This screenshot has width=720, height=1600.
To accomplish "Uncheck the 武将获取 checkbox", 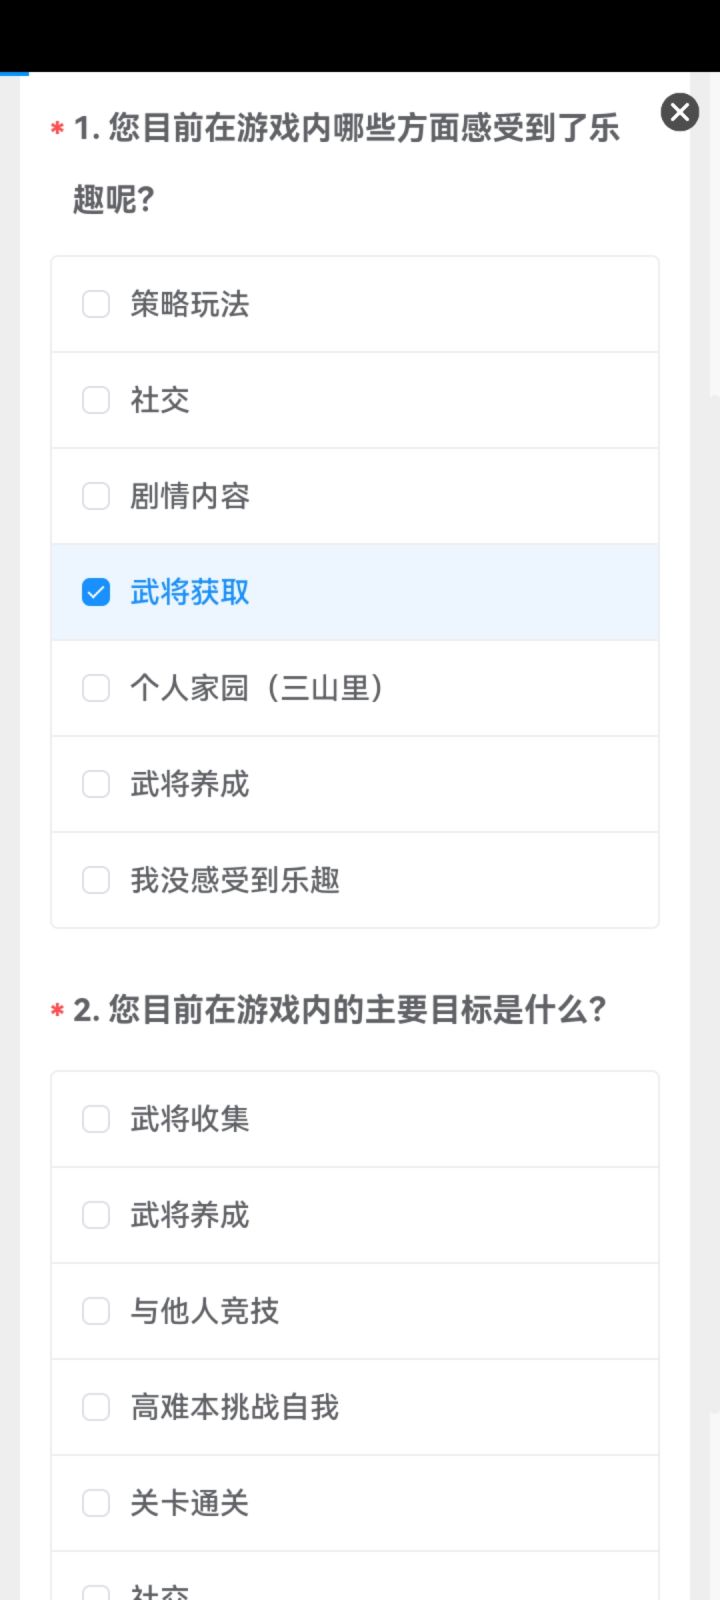I will point(96,592).
